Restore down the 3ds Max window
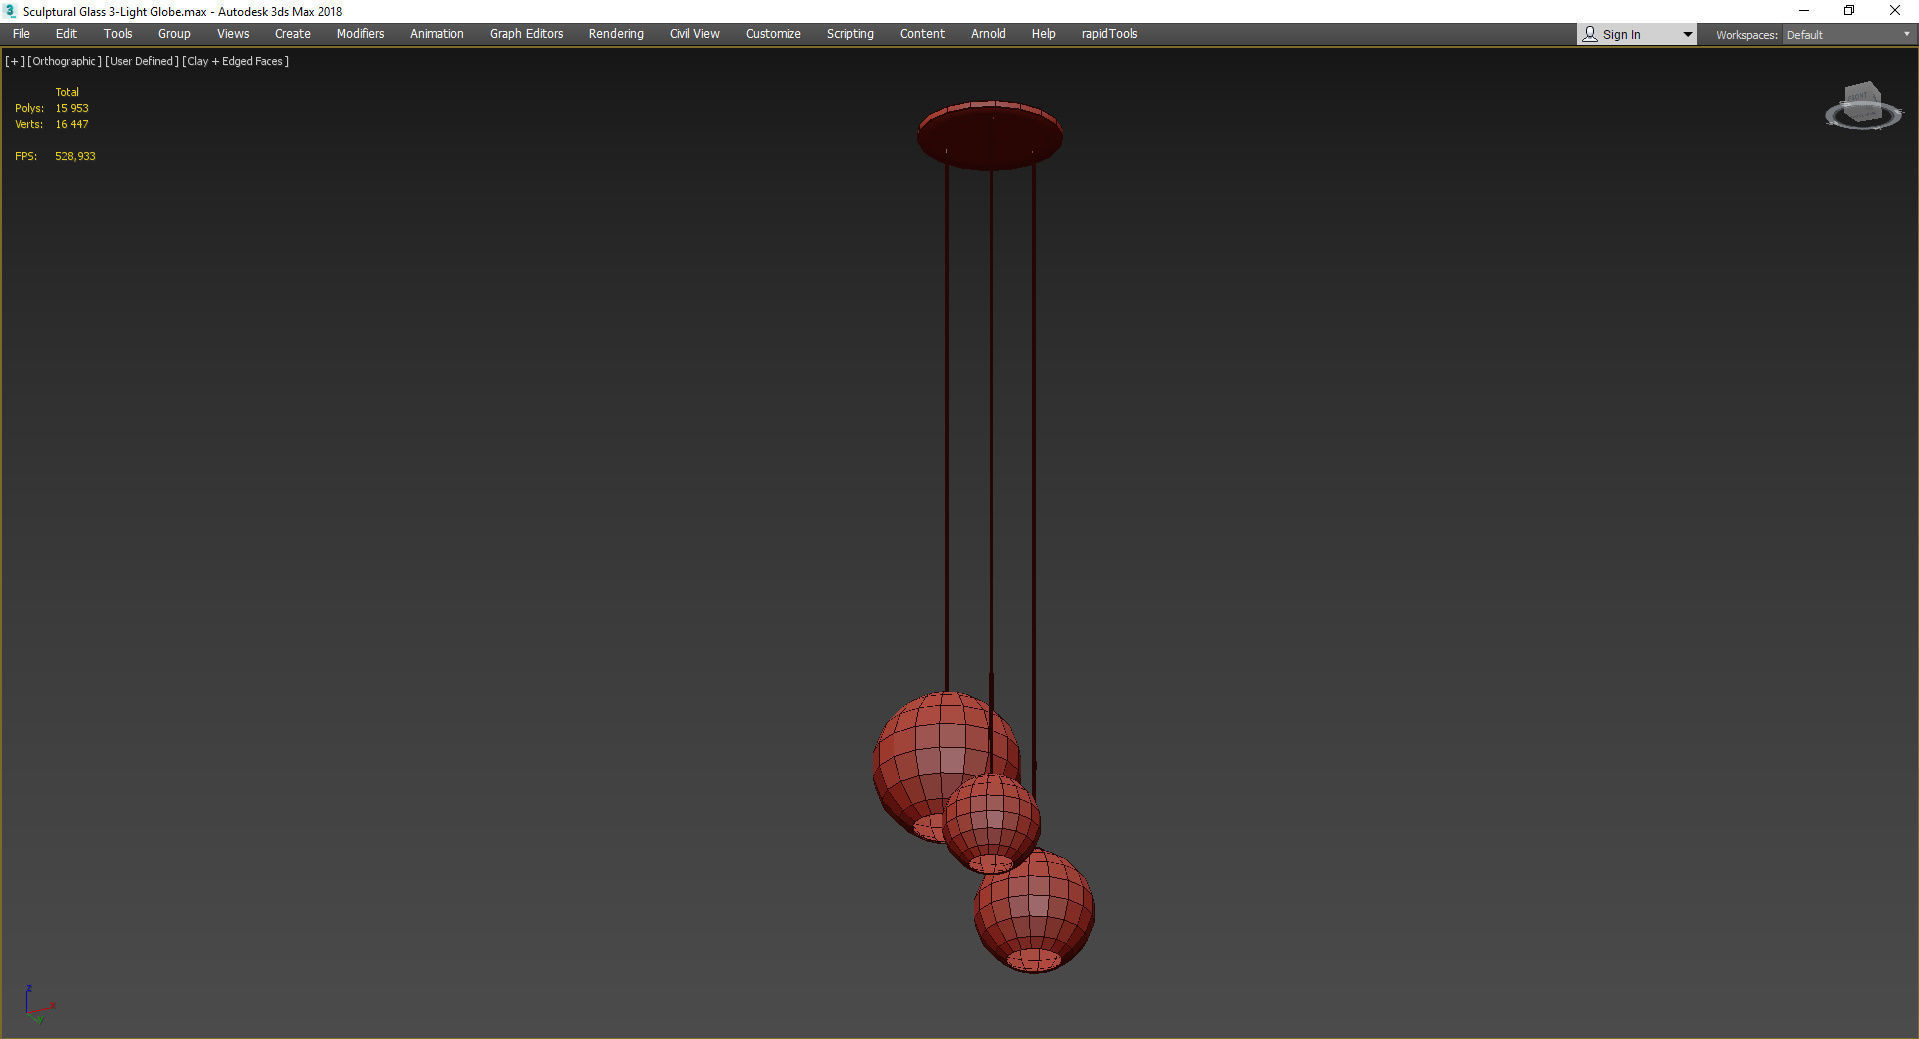Viewport: 1919px width, 1039px height. coord(1849,11)
